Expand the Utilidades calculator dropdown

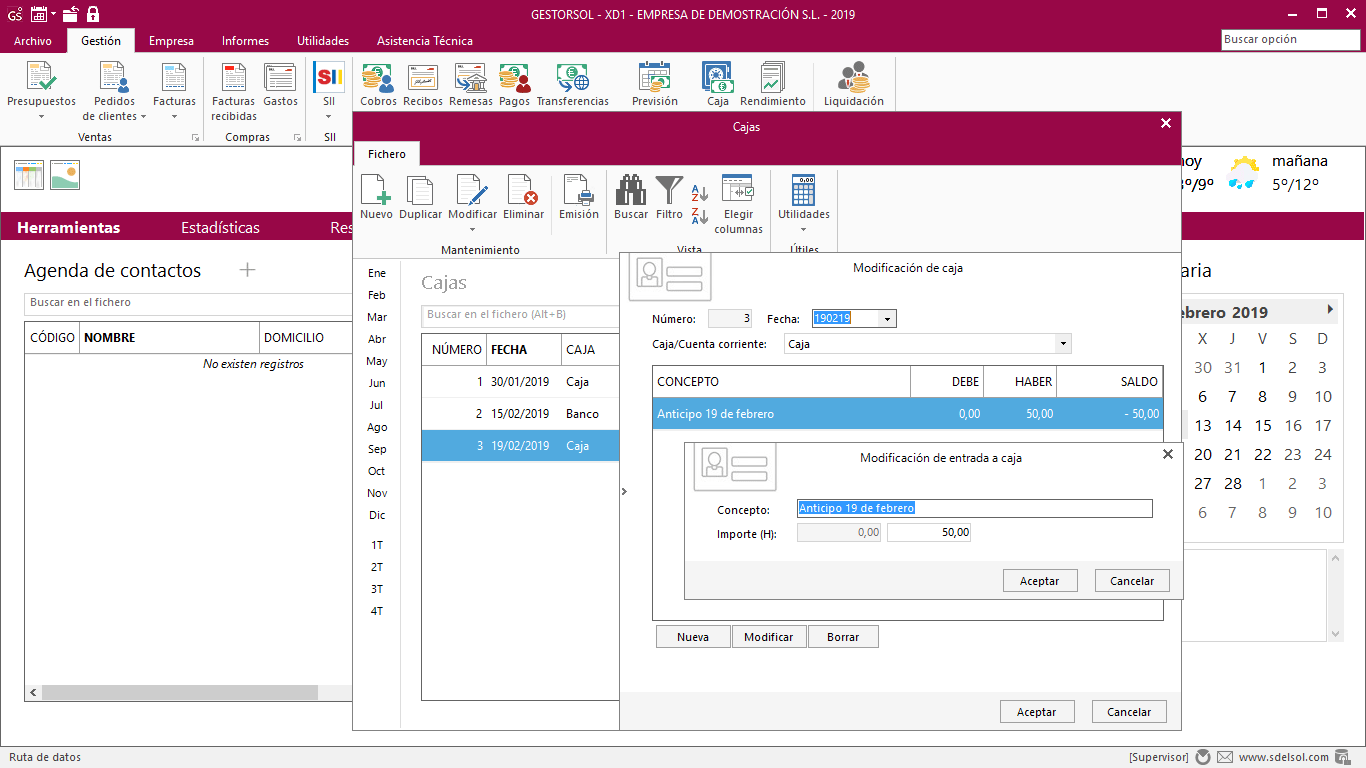(803, 230)
